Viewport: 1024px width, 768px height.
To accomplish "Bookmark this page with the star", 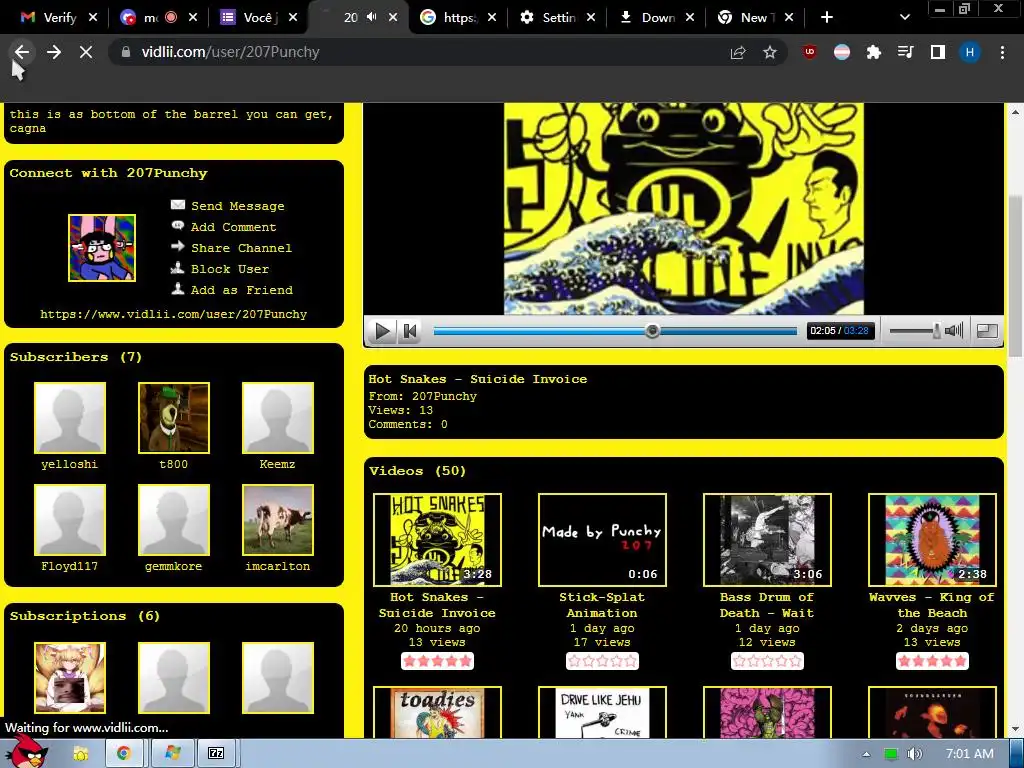I will coord(770,52).
